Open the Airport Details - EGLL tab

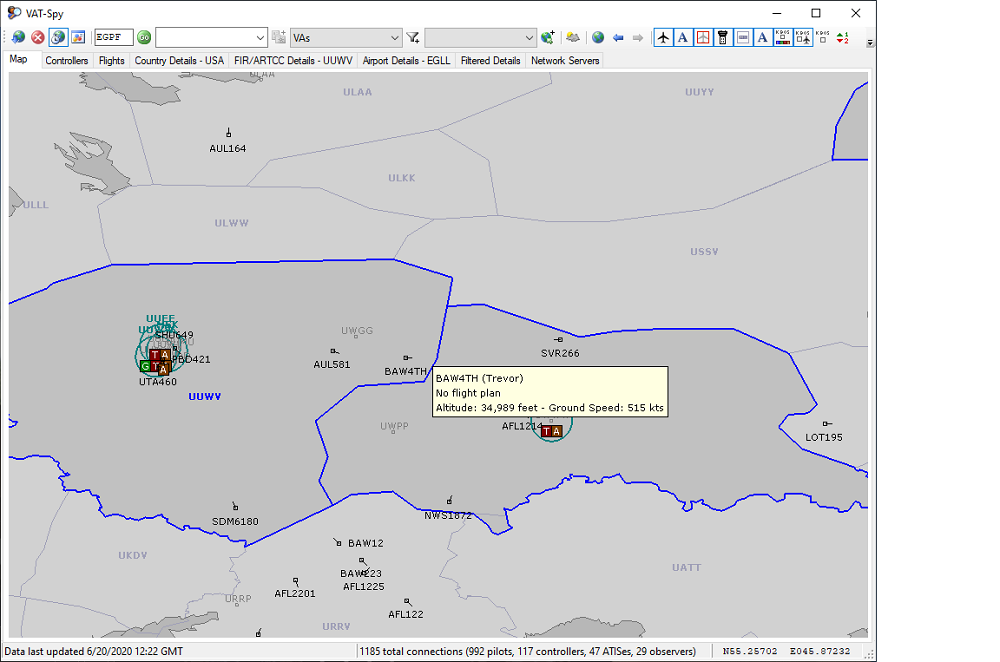(x=405, y=61)
